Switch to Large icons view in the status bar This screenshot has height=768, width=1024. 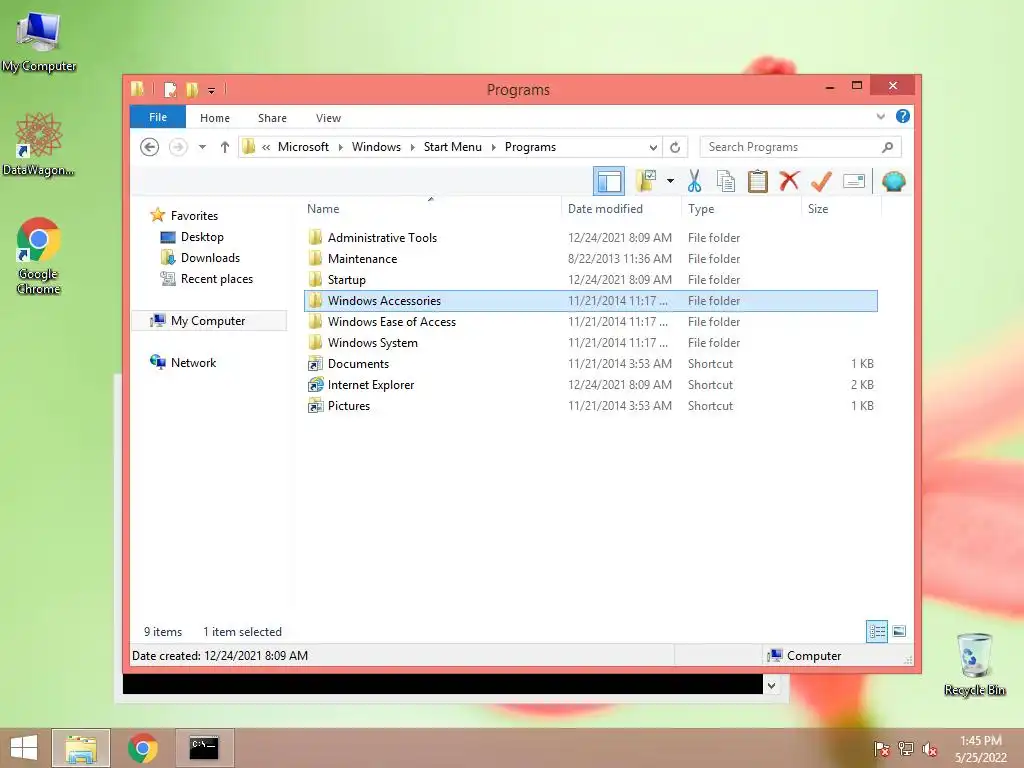pyautogui.click(x=899, y=631)
